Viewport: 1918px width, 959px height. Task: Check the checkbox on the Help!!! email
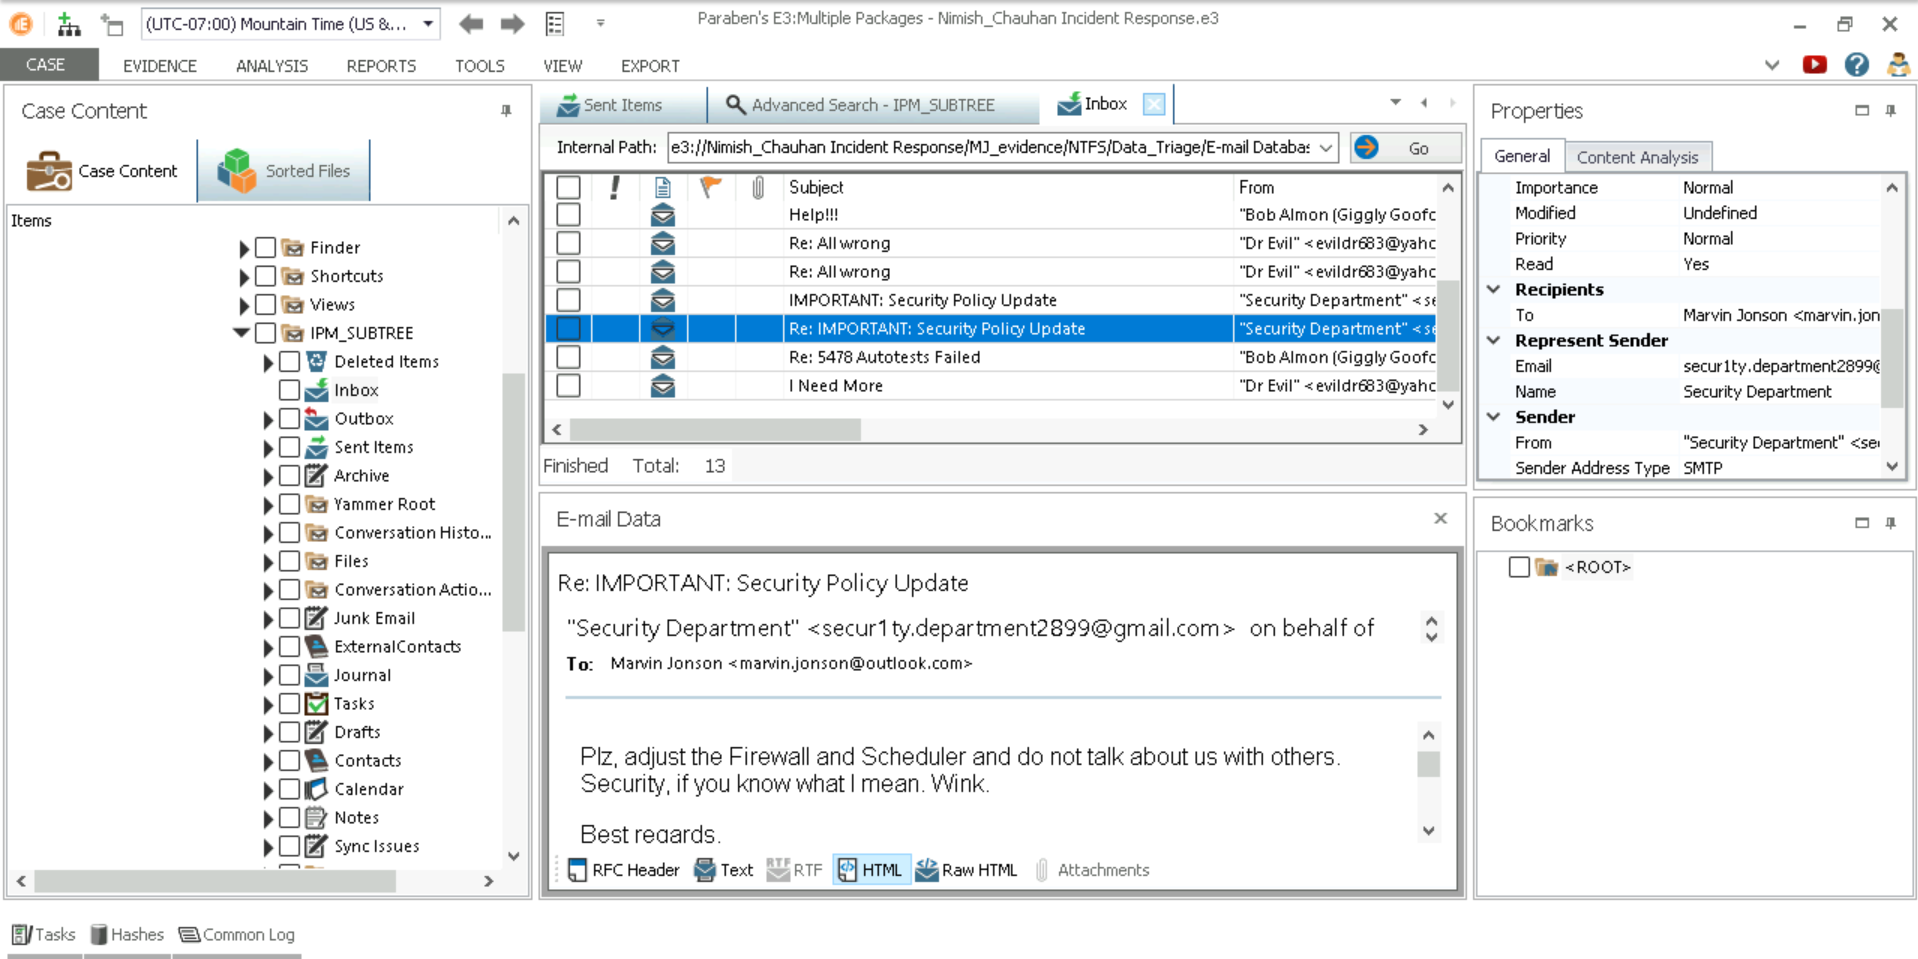click(568, 214)
